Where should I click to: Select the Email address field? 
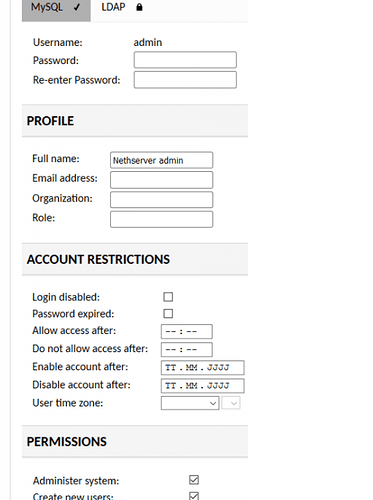click(x=161, y=180)
